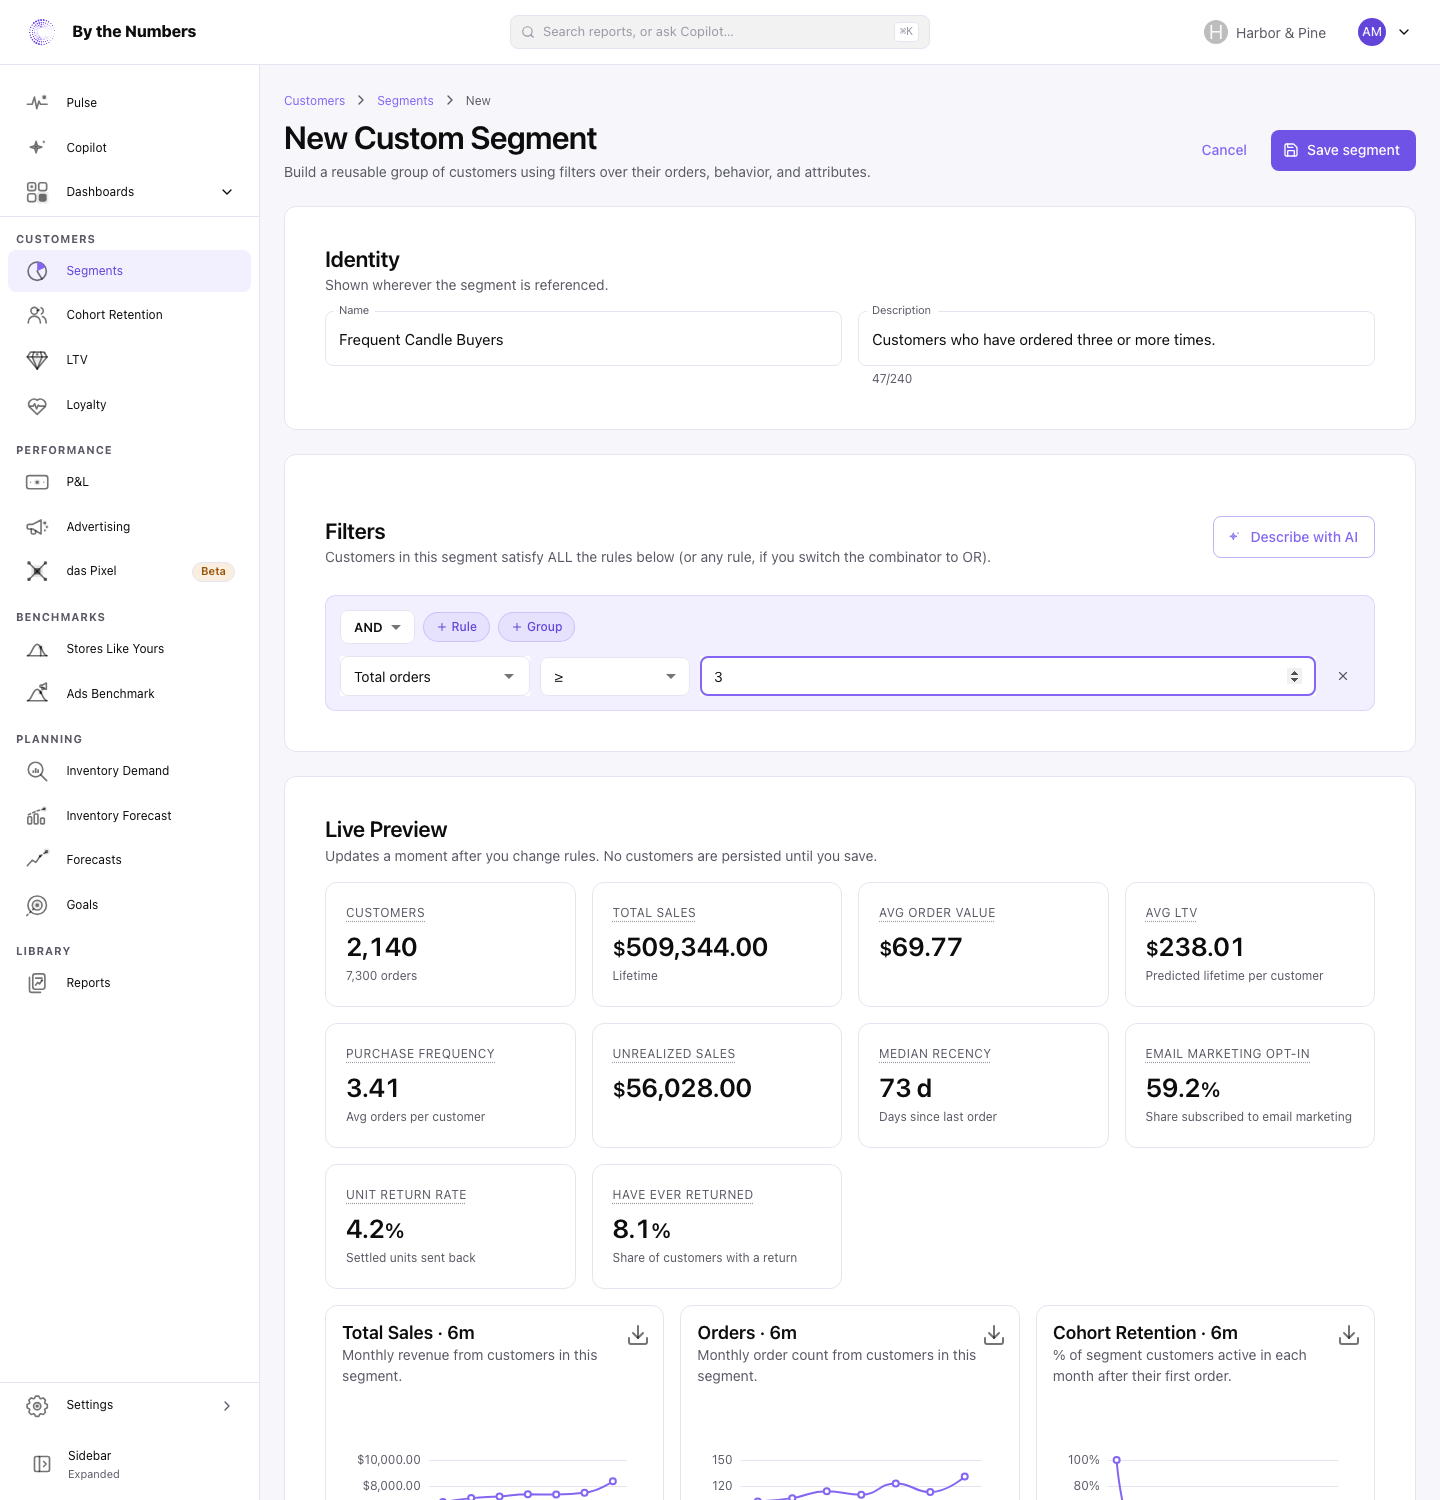The image size is (1440, 1500).
Task: Open the Loyalty heart icon
Action: pos(37,405)
